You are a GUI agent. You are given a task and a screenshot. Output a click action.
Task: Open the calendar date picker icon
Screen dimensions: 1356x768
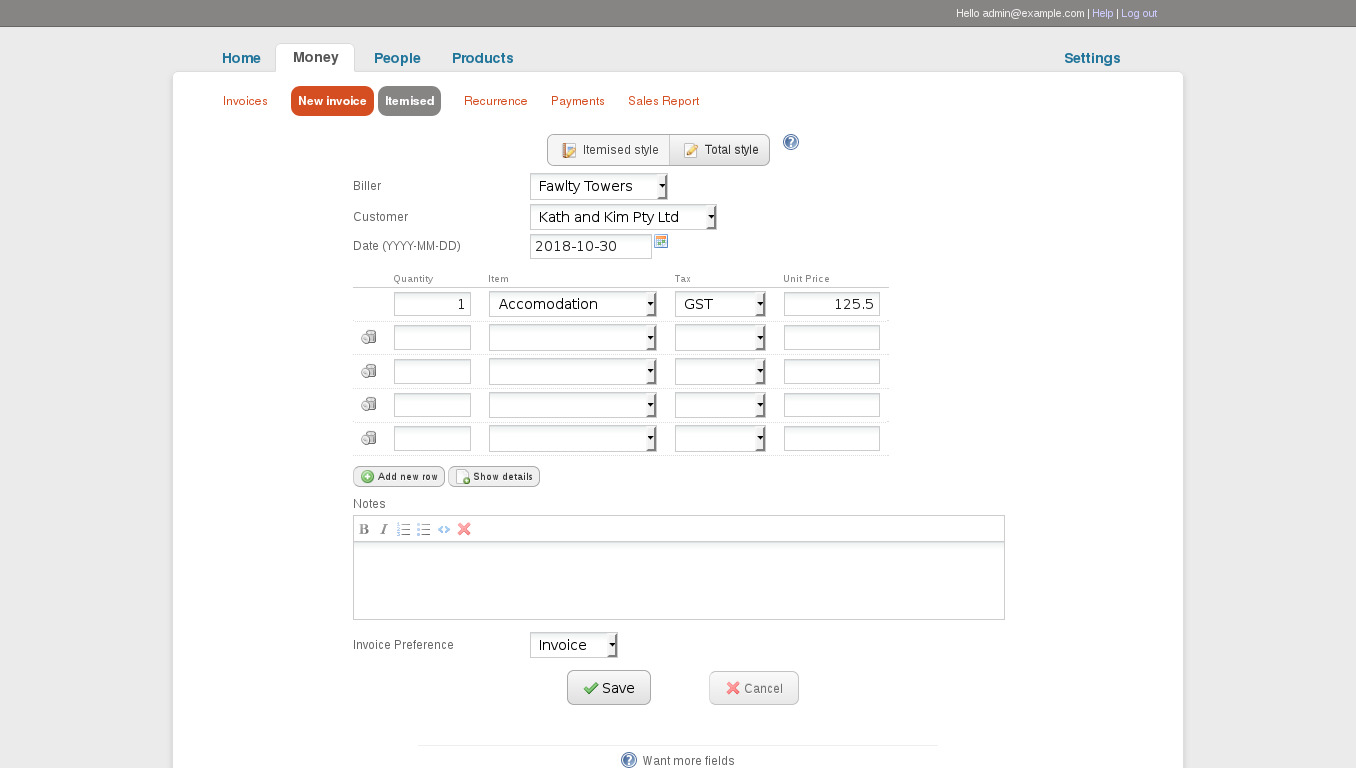(660, 242)
